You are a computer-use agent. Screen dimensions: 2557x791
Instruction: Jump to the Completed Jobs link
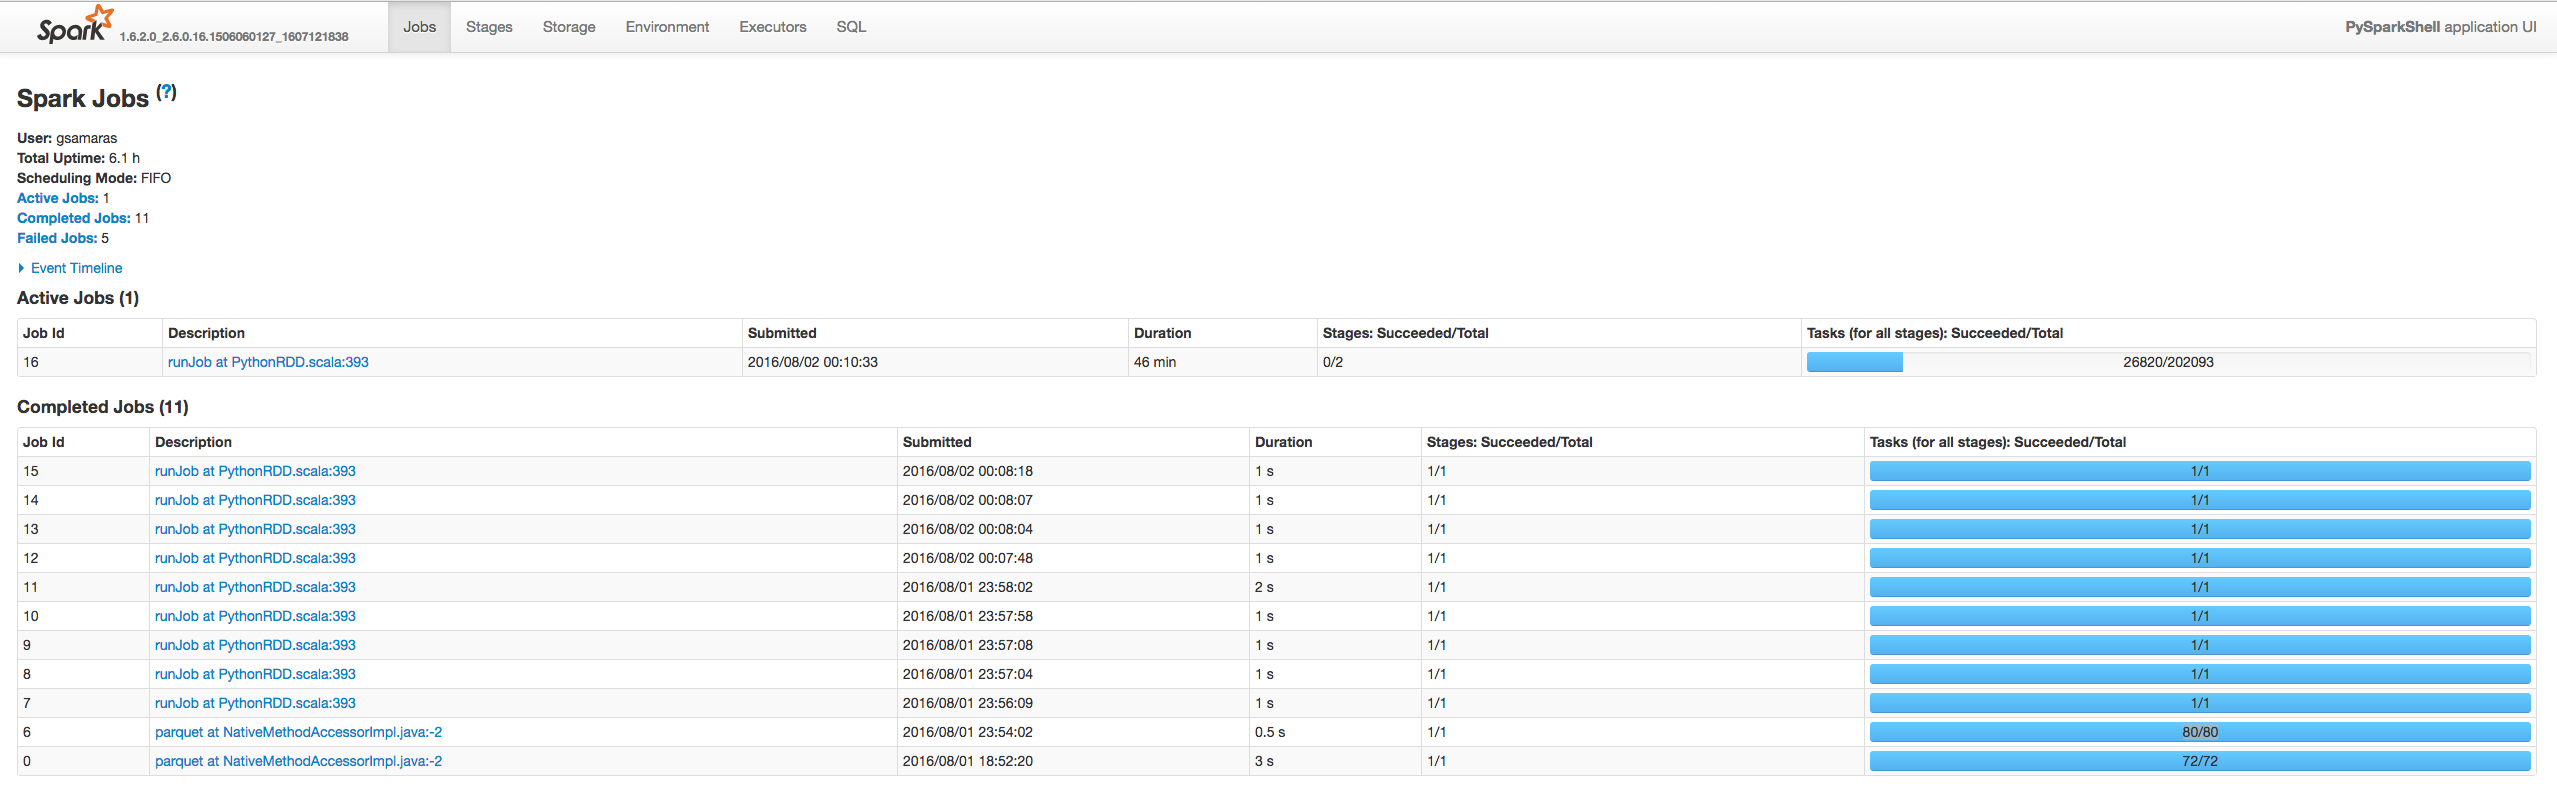[73, 218]
